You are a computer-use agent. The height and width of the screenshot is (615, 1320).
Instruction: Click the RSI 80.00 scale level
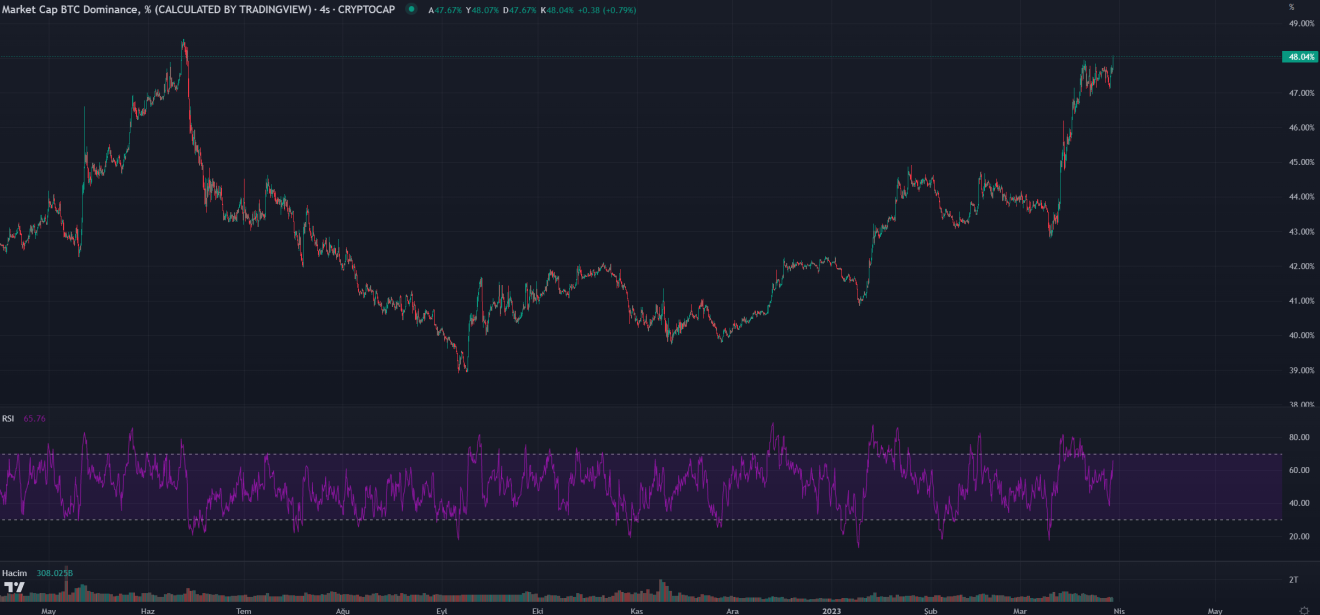(1299, 438)
